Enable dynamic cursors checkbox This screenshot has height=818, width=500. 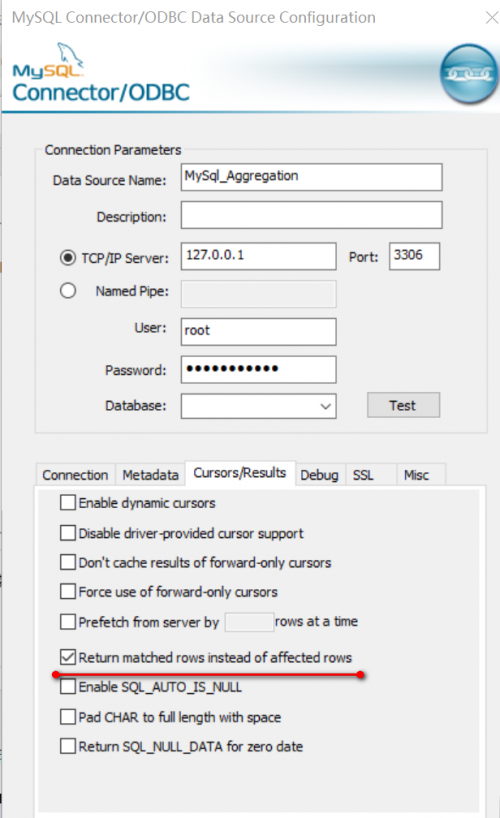click(x=68, y=503)
